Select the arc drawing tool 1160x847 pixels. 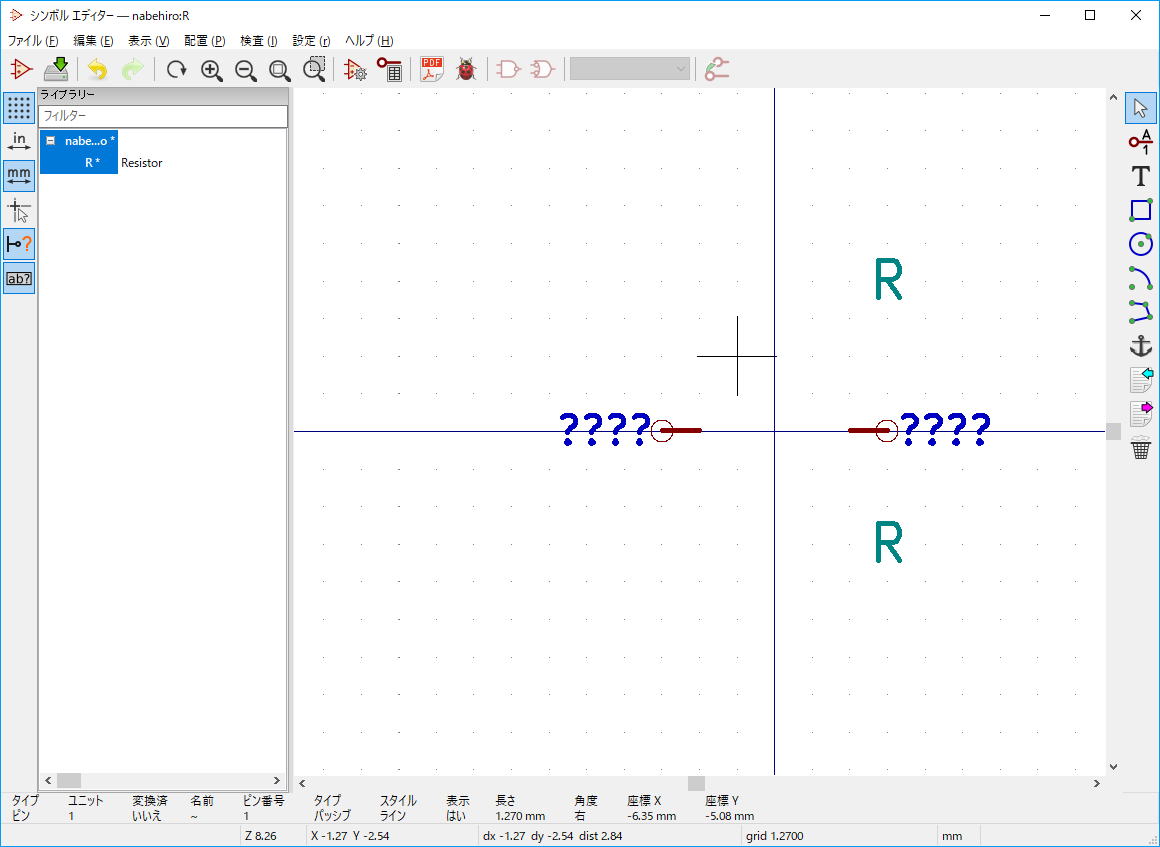click(x=1140, y=278)
